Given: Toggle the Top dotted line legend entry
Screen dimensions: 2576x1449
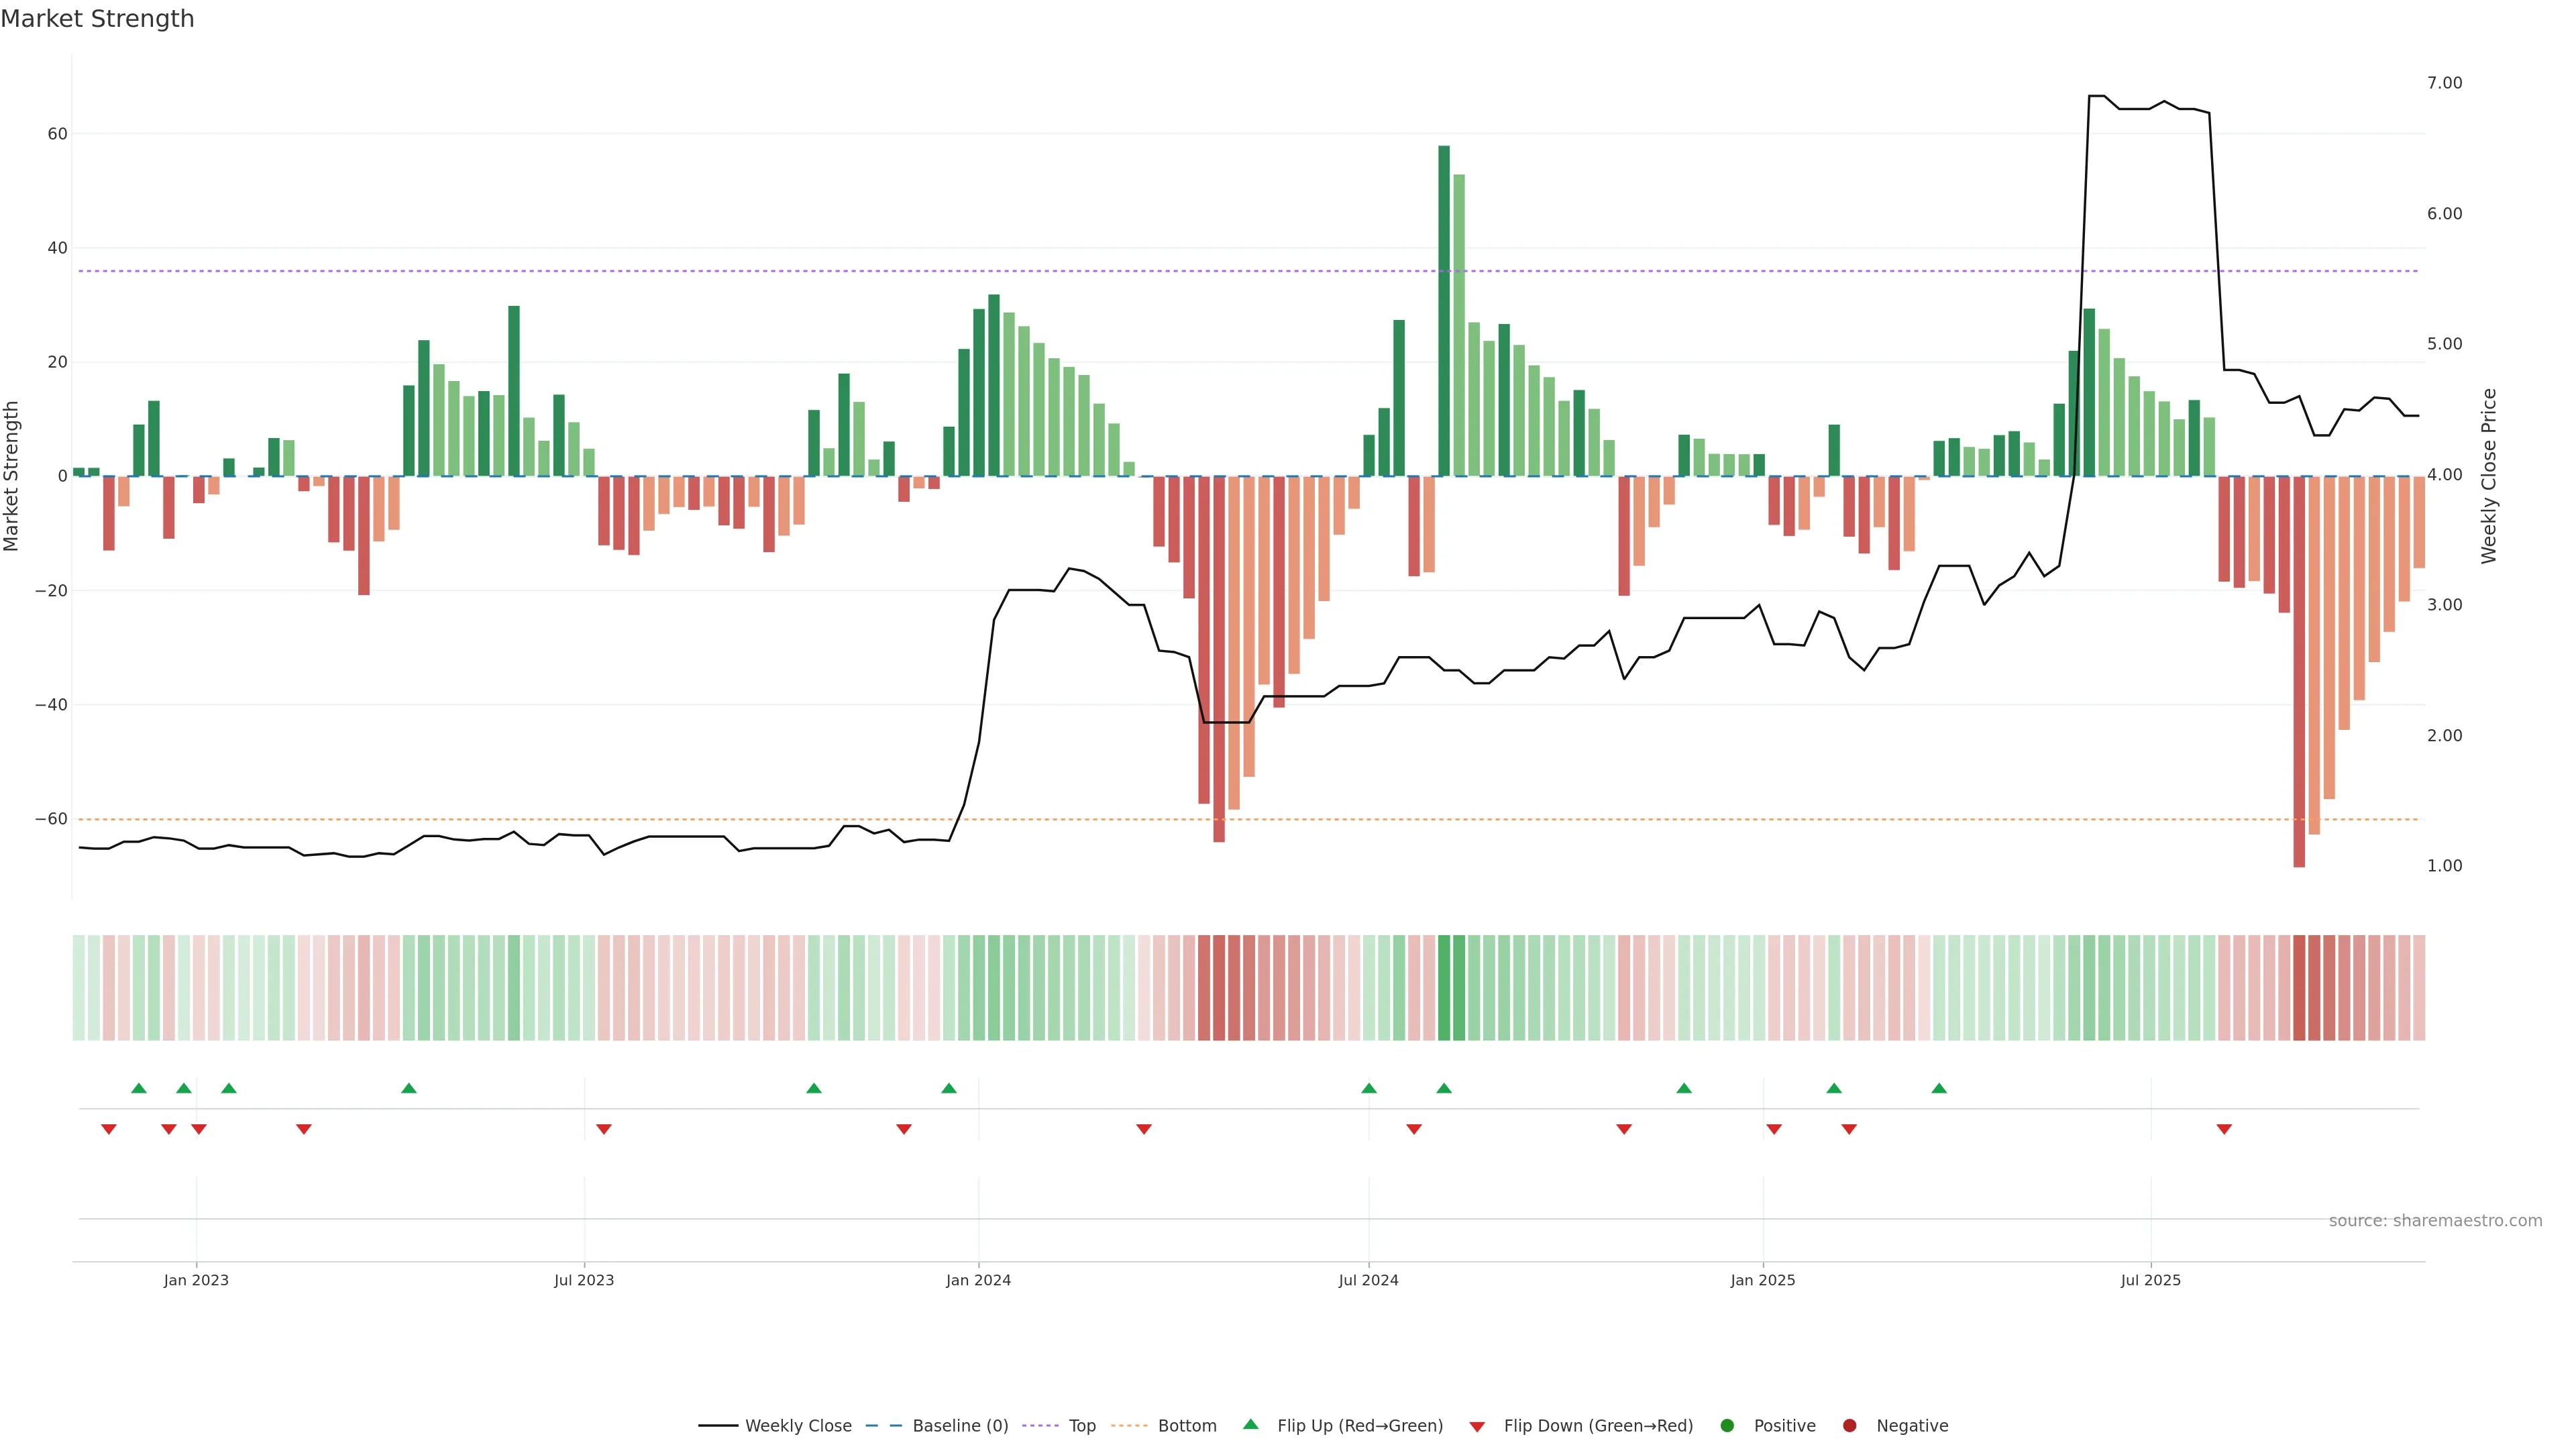Looking at the screenshot, I should pos(1081,1425).
